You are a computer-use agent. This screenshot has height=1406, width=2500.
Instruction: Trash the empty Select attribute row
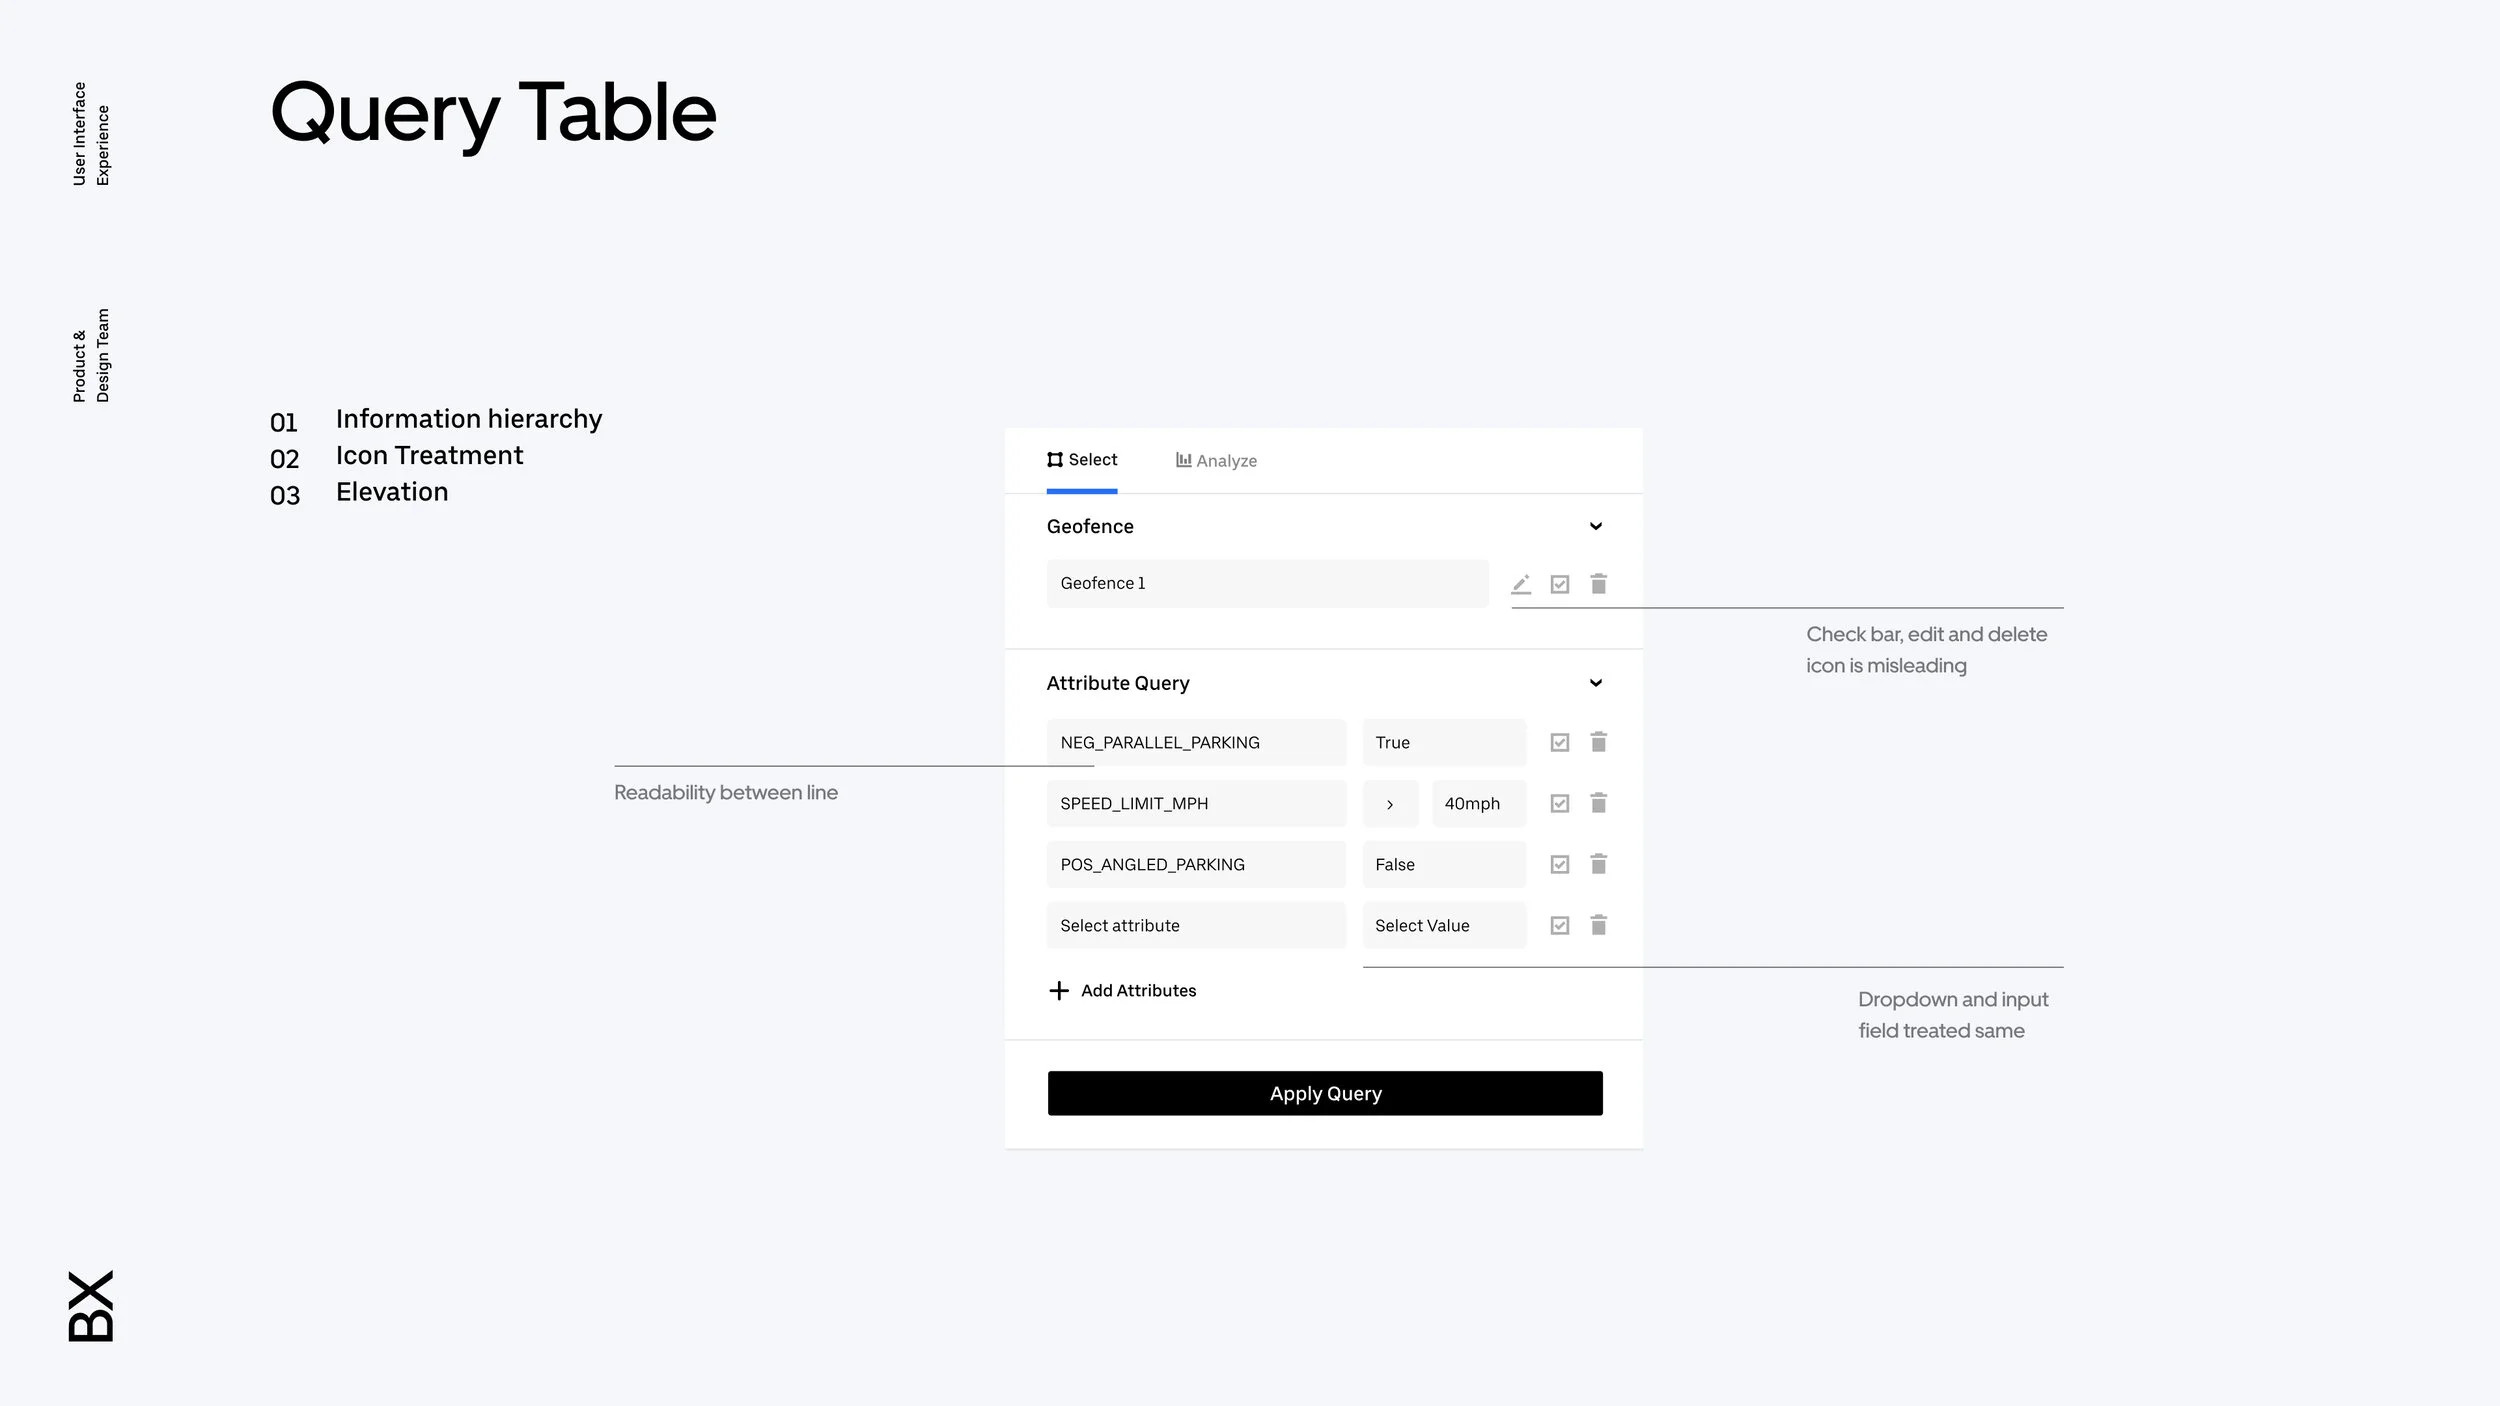(1598, 925)
